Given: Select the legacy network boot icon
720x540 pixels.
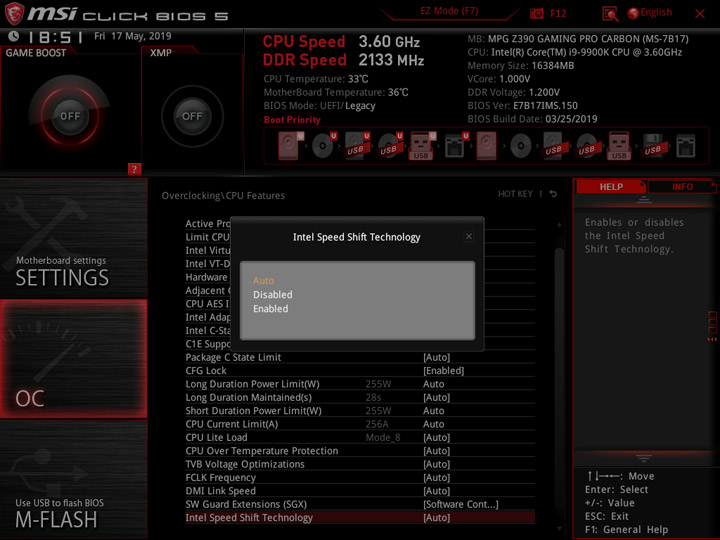Looking at the screenshot, I should [686, 146].
